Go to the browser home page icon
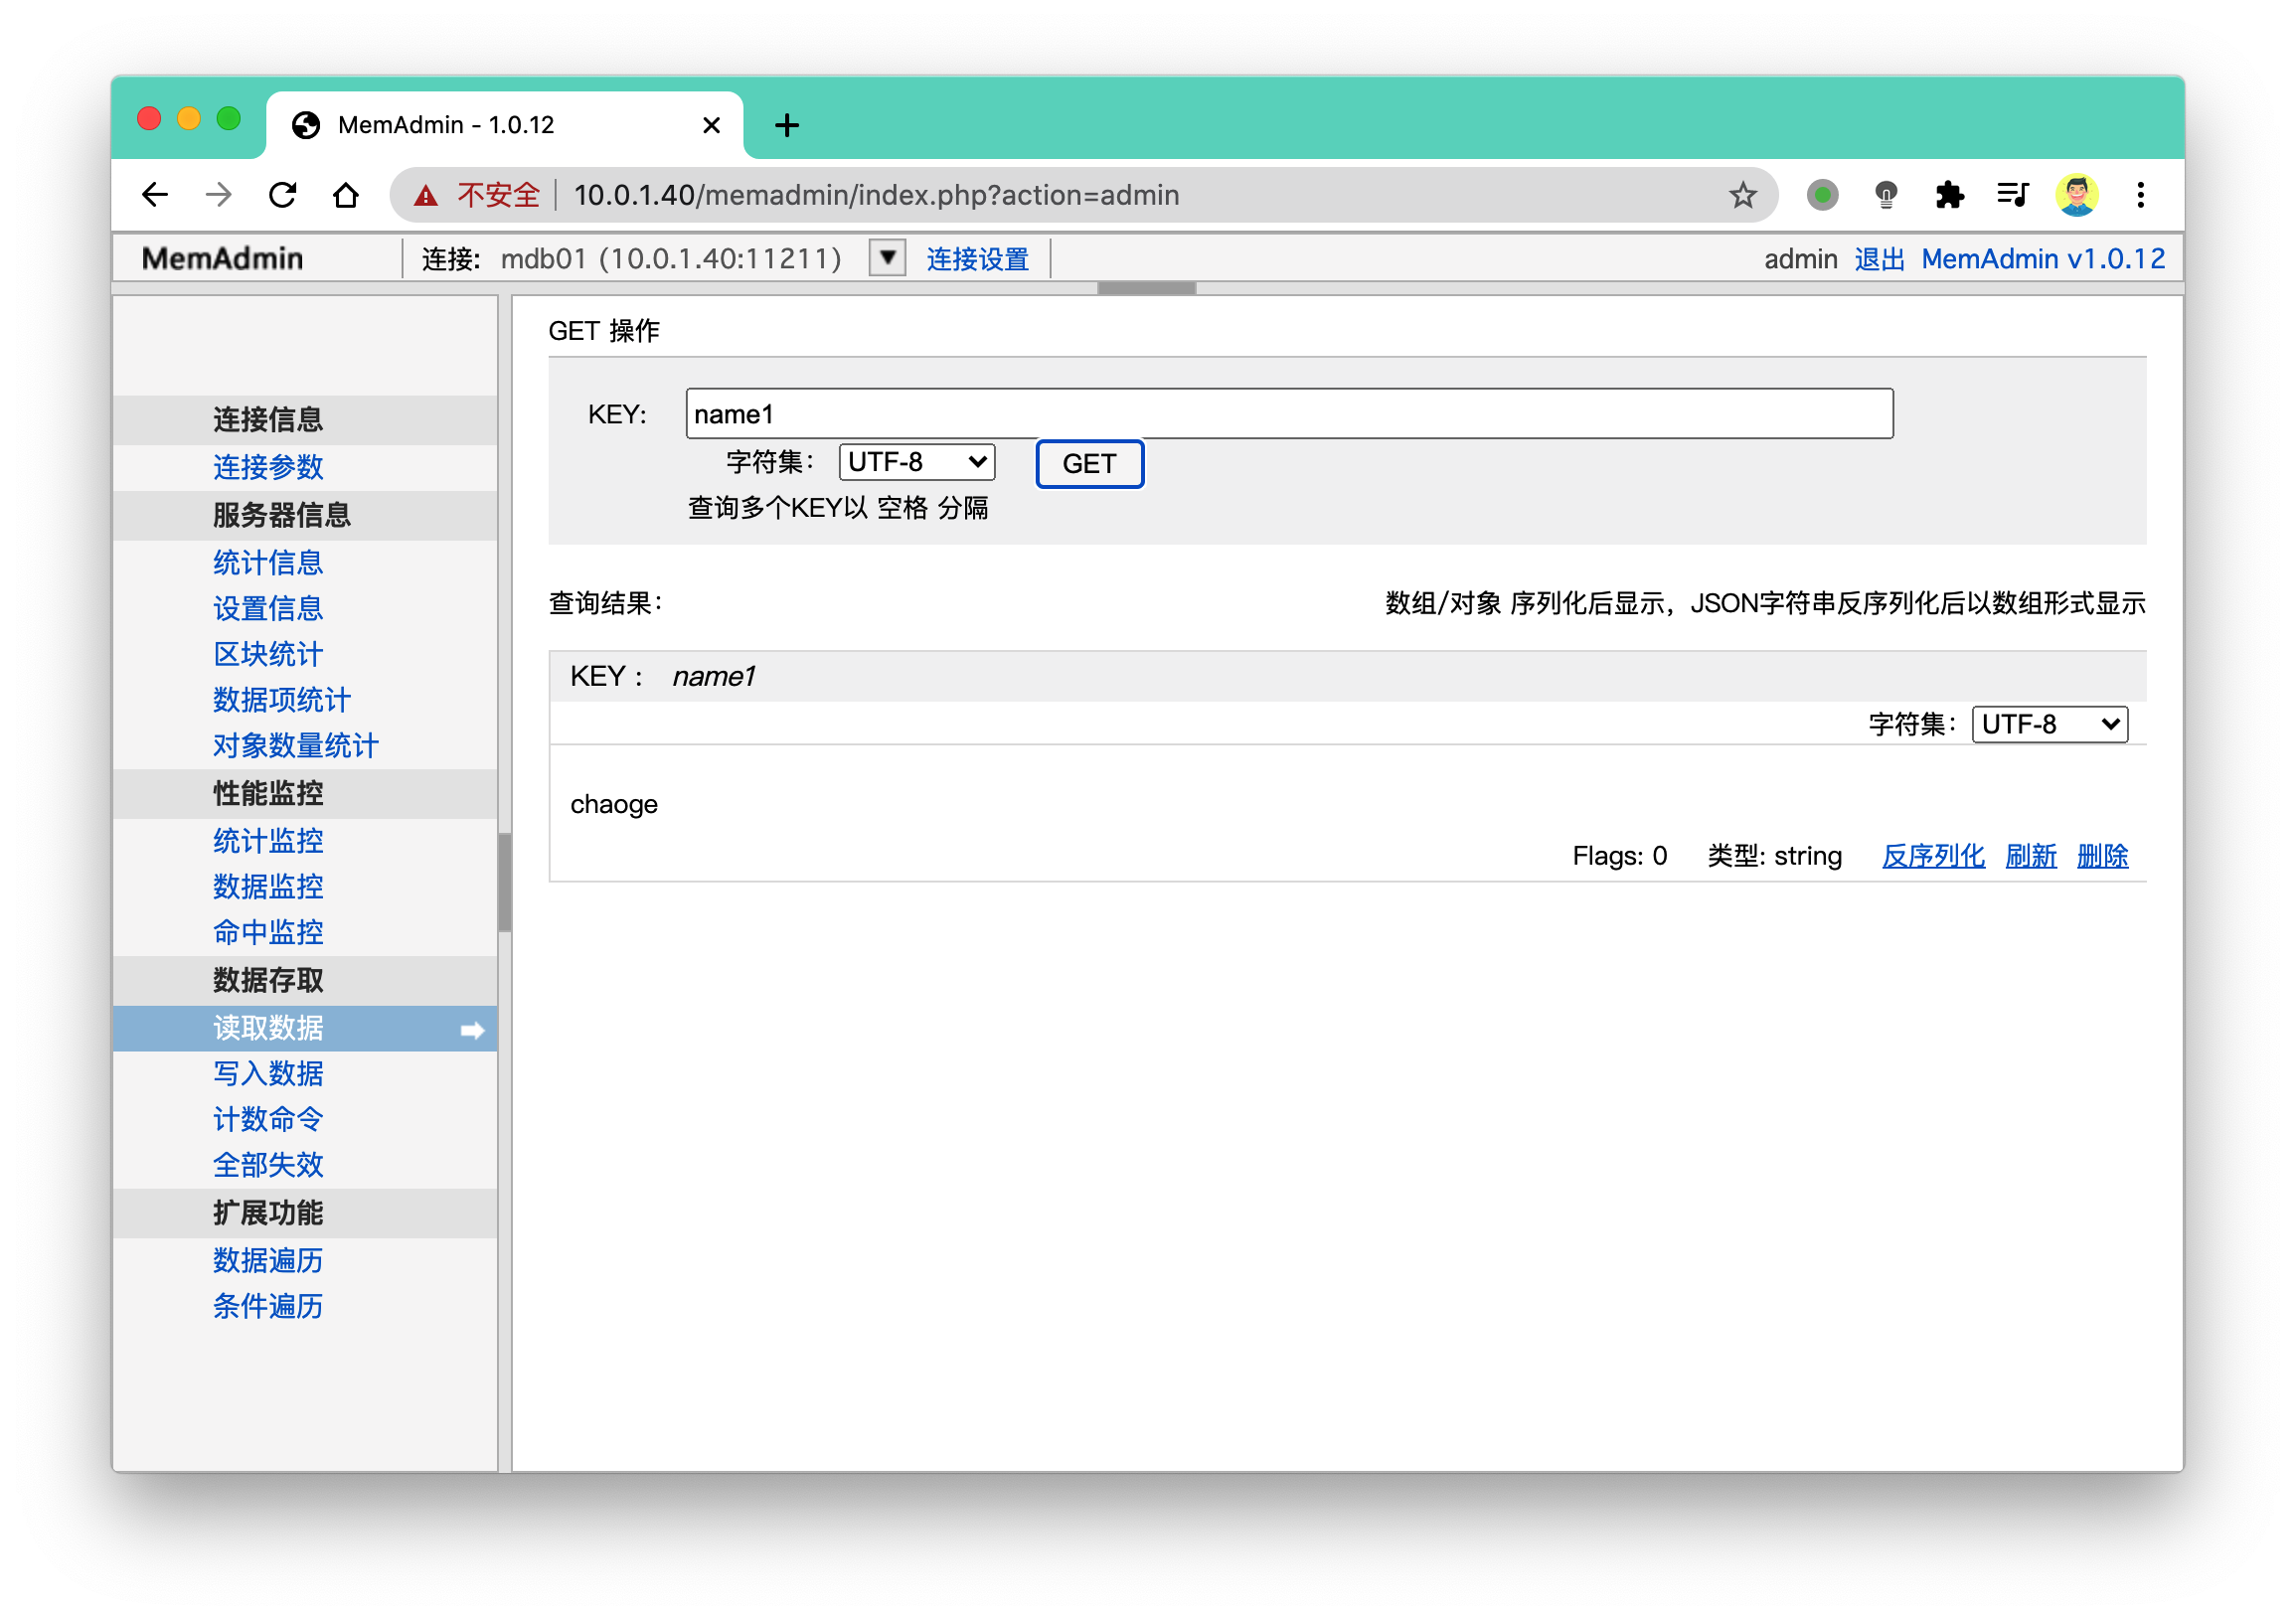The height and width of the screenshot is (1620, 2296). tap(346, 194)
